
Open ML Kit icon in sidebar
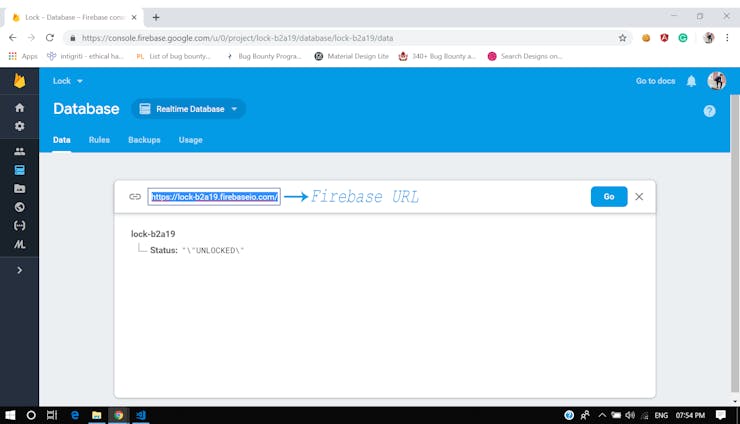point(19,244)
